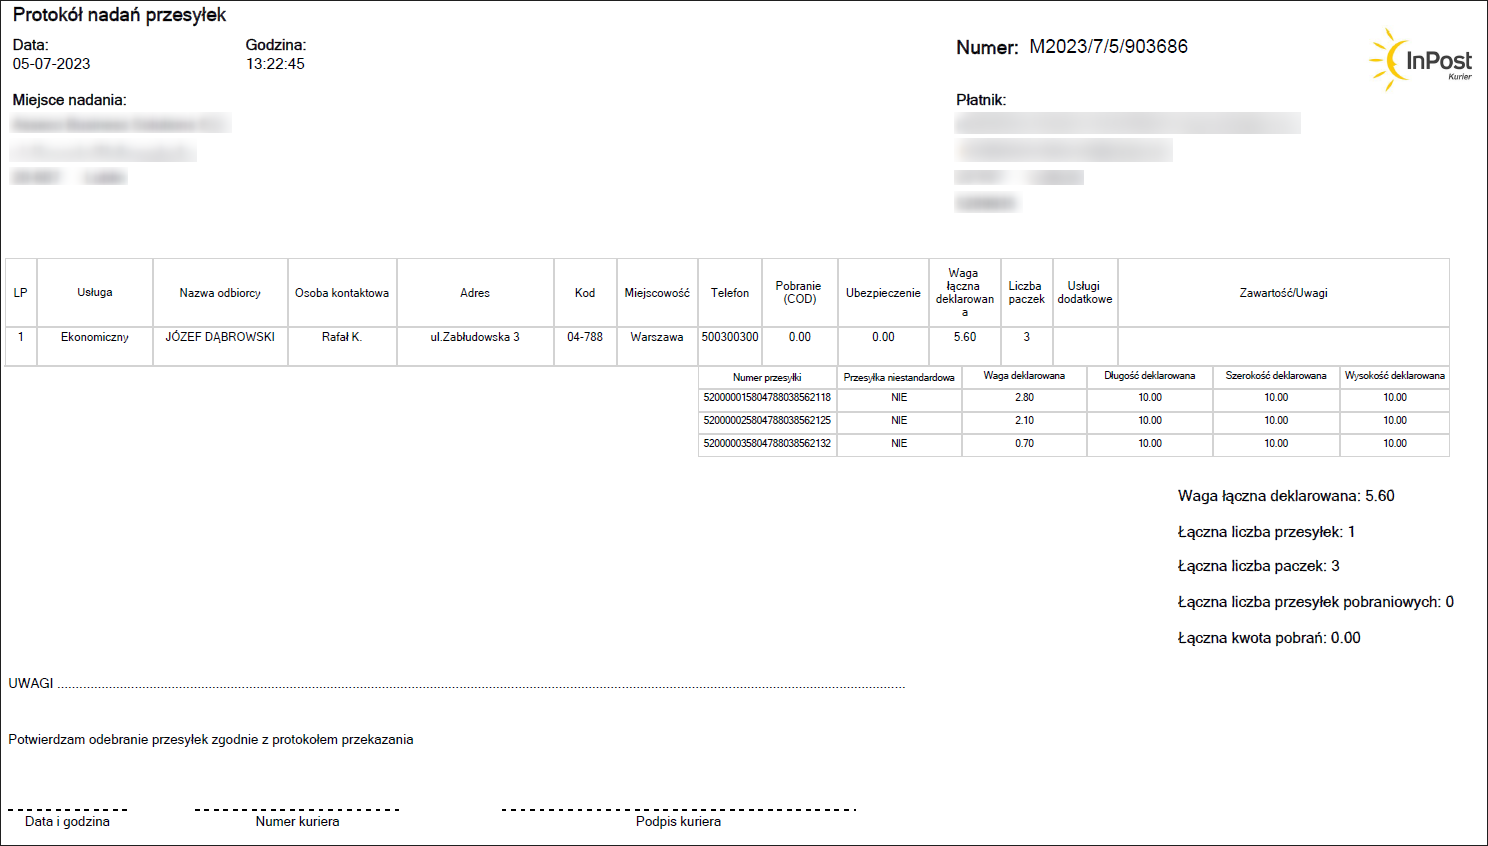1488x846 pixels.
Task: Click contact person 'Rafał K.'
Action: (x=342, y=337)
